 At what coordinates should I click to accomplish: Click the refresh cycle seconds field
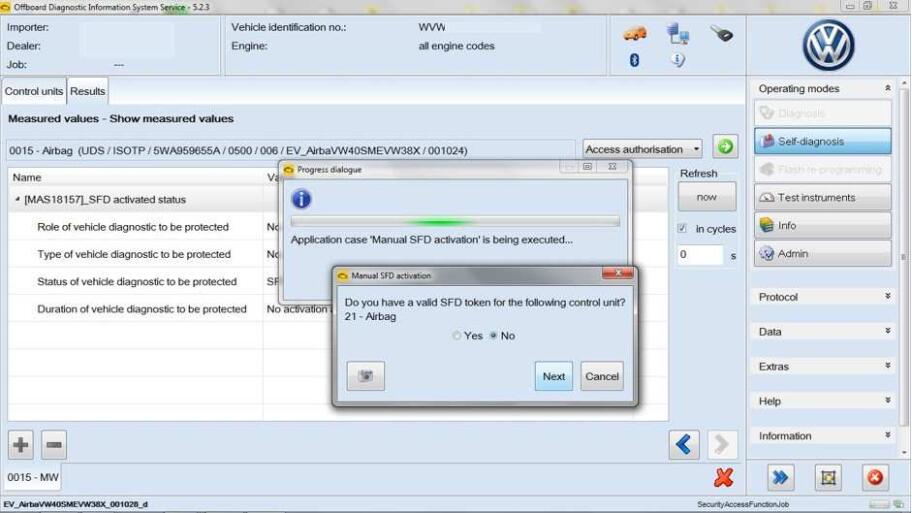pyautogui.click(x=700, y=255)
